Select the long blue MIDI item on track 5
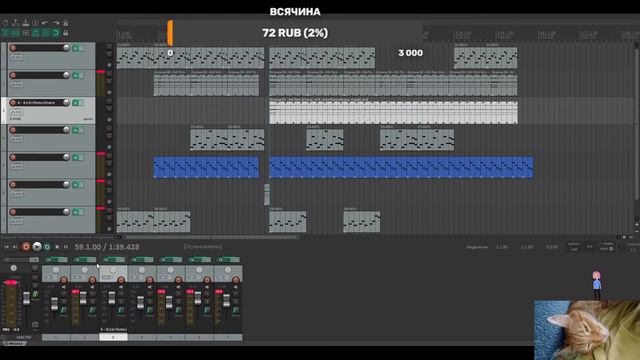The width and height of the screenshot is (640, 360). (x=401, y=167)
